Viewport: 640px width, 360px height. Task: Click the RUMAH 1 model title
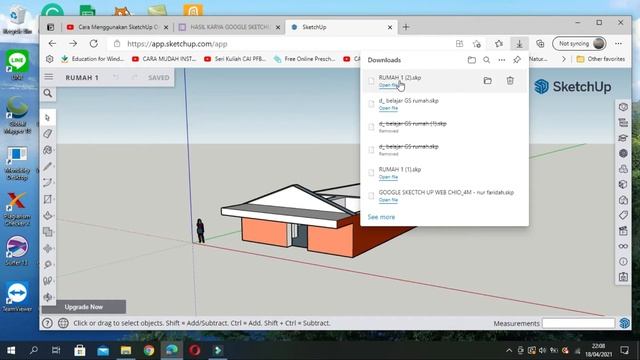(x=82, y=78)
